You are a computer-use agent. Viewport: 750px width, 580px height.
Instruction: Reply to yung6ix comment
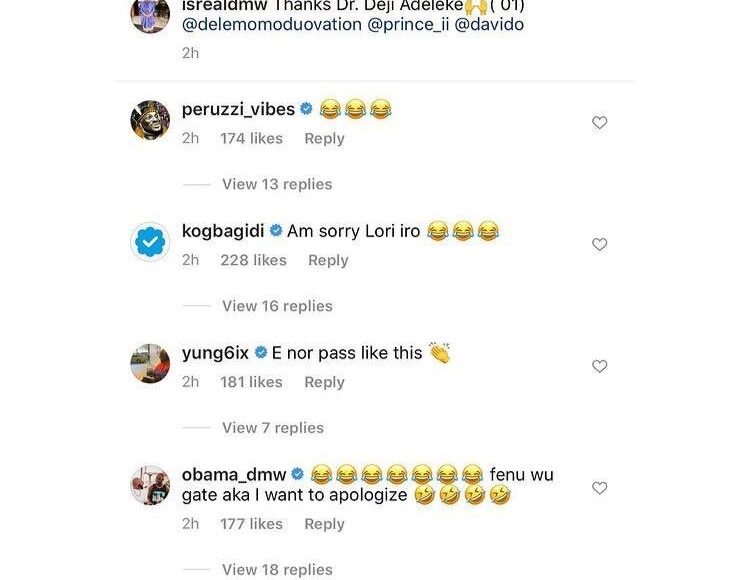[324, 383]
